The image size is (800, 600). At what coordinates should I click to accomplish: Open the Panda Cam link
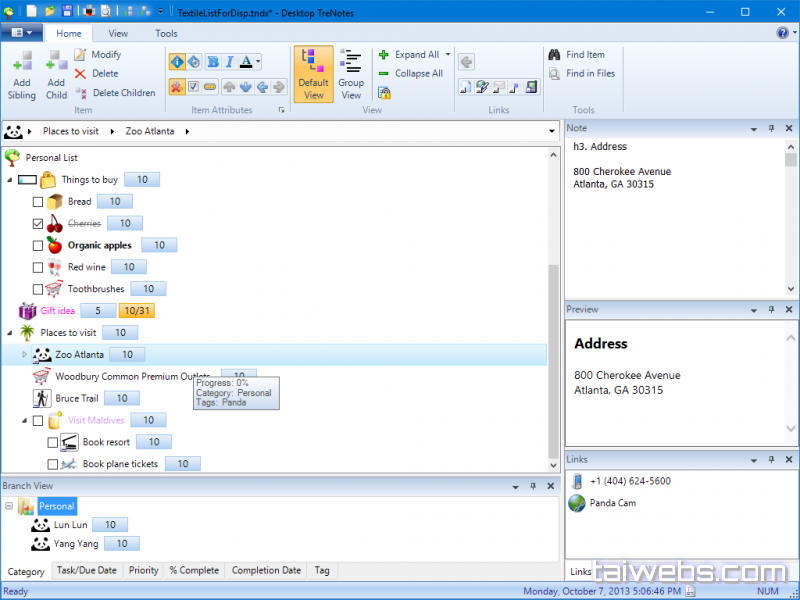(x=612, y=503)
